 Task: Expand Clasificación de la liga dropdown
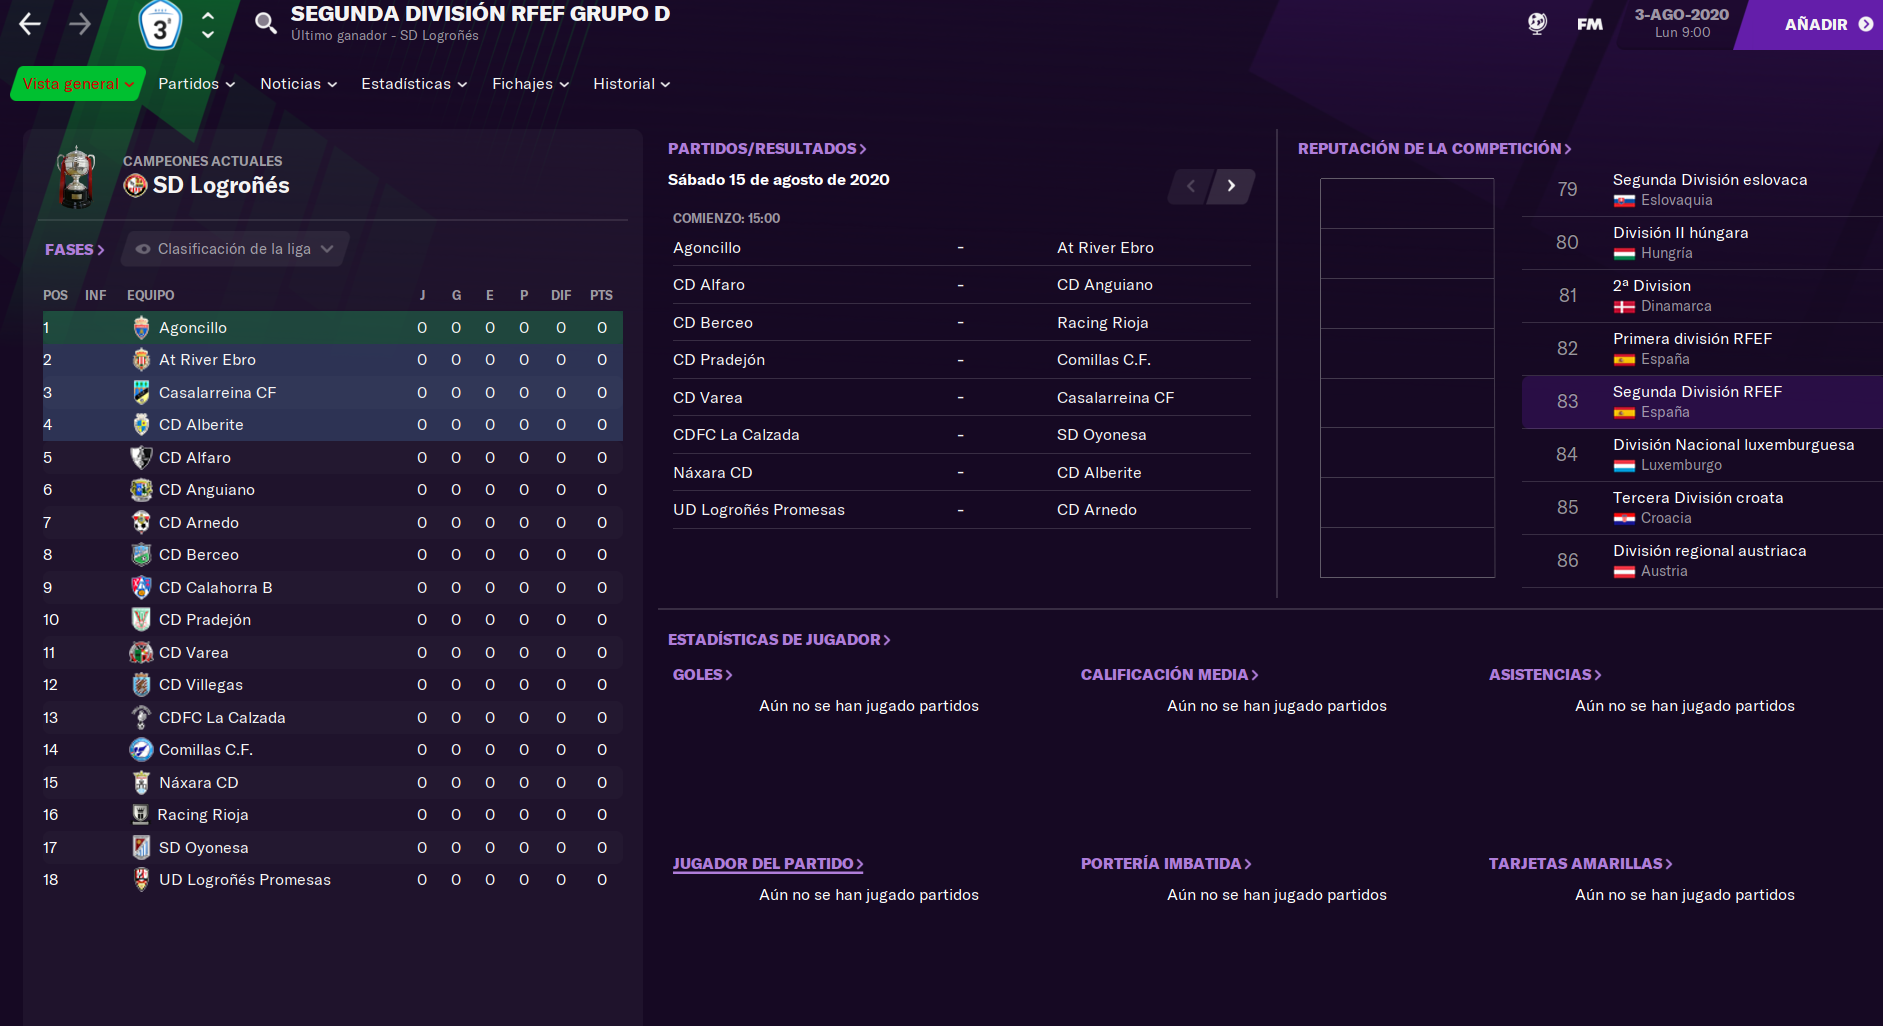coord(235,249)
